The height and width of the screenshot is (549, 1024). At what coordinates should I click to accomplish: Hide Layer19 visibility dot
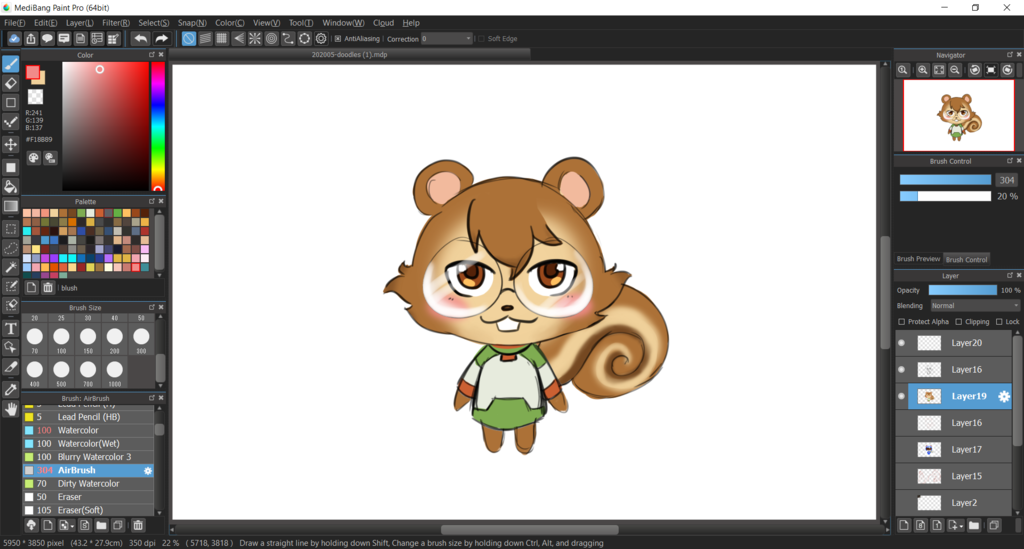902,396
